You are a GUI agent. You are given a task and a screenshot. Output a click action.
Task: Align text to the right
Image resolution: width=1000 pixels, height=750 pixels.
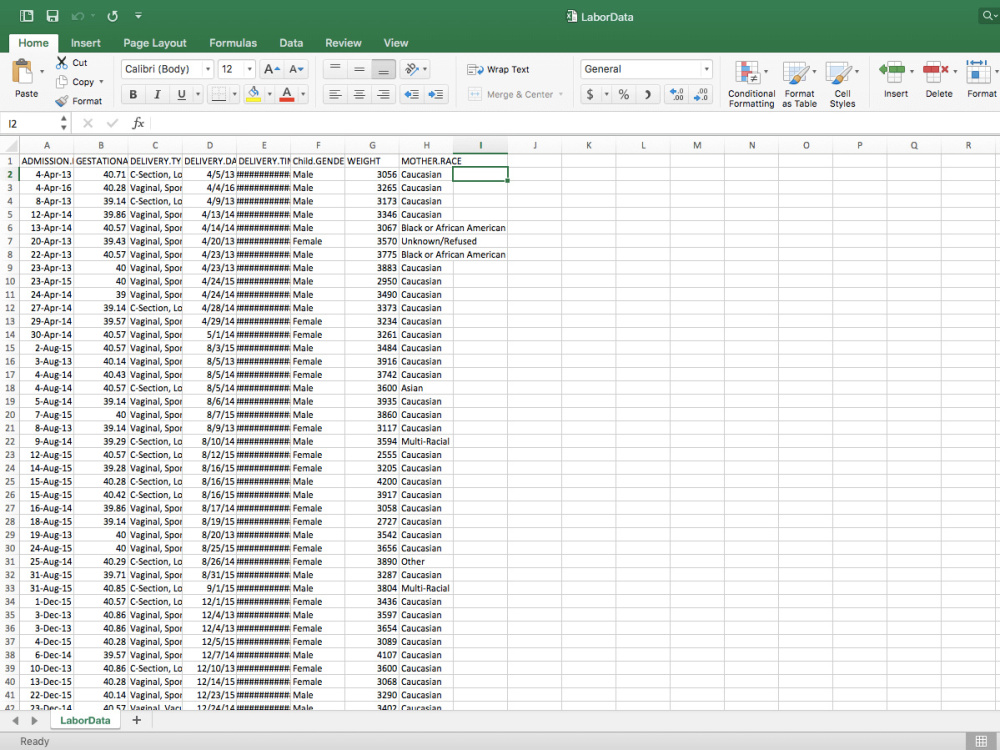tap(383, 94)
